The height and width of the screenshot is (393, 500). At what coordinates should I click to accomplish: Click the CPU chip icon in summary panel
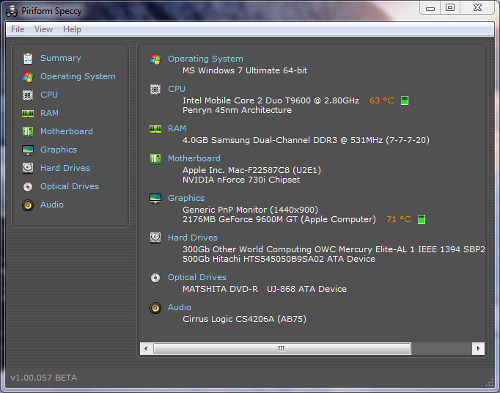click(x=155, y=89)
